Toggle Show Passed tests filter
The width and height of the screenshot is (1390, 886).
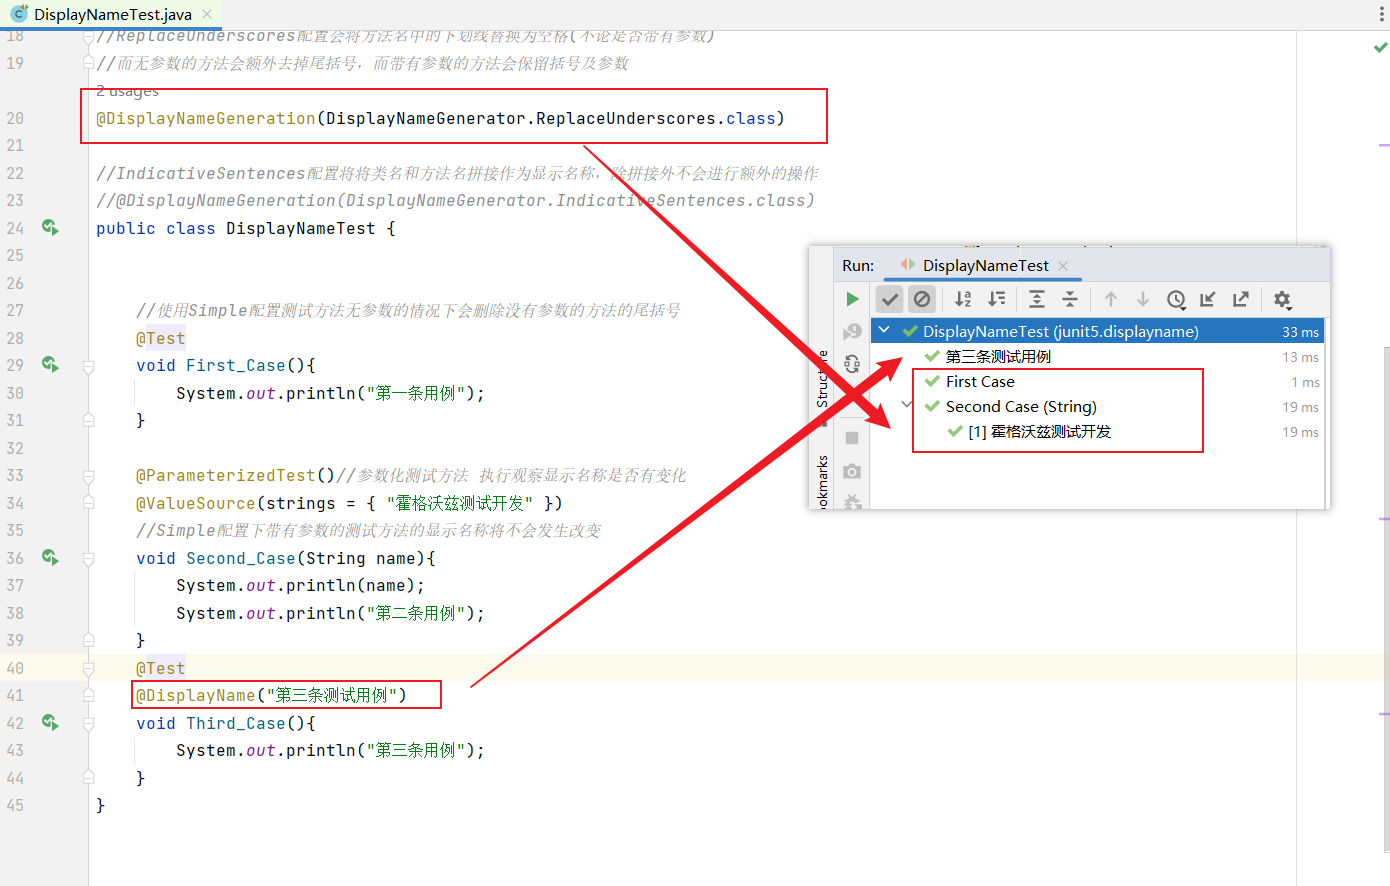click(889, 299)
